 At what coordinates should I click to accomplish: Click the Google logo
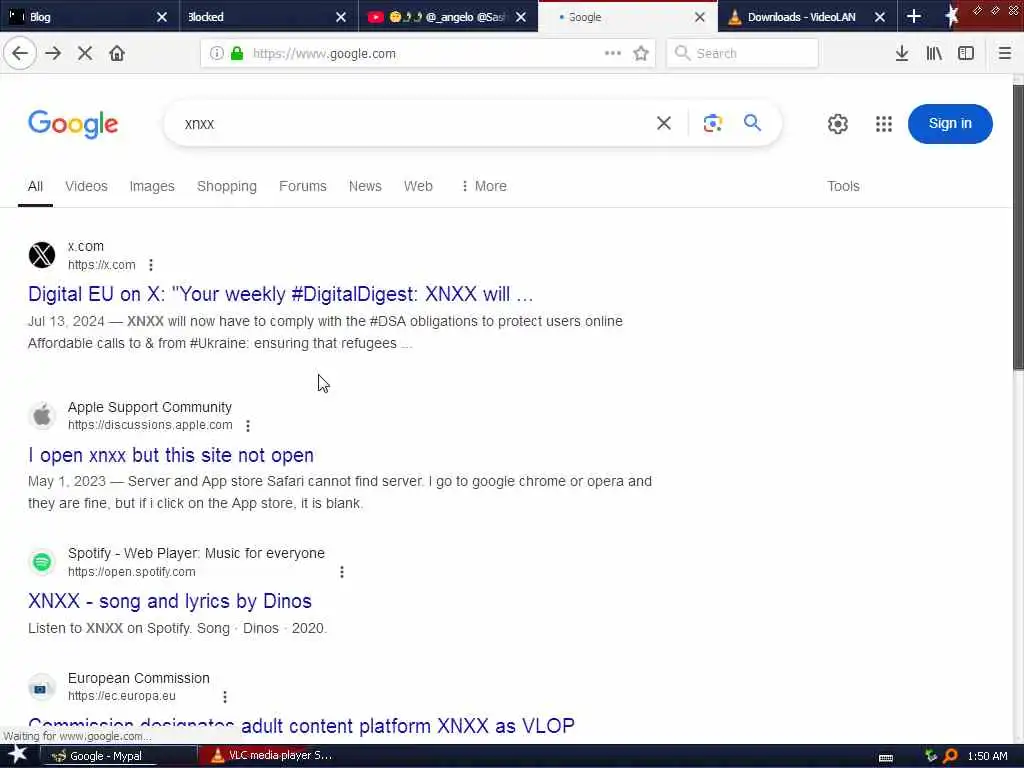(73, 124)
